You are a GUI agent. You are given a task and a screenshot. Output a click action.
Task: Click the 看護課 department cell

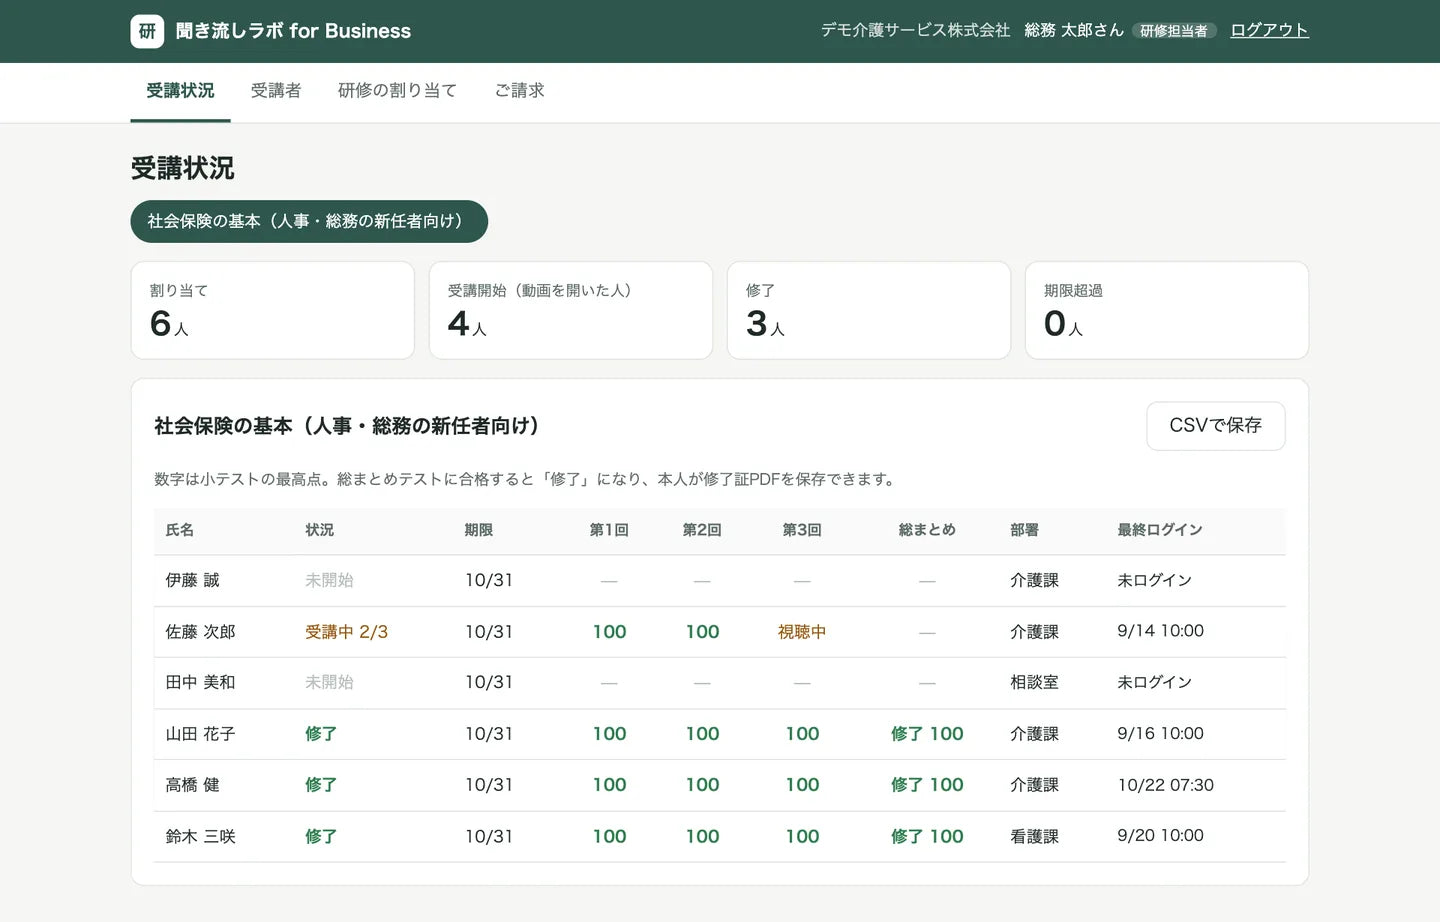[1034, 836]
